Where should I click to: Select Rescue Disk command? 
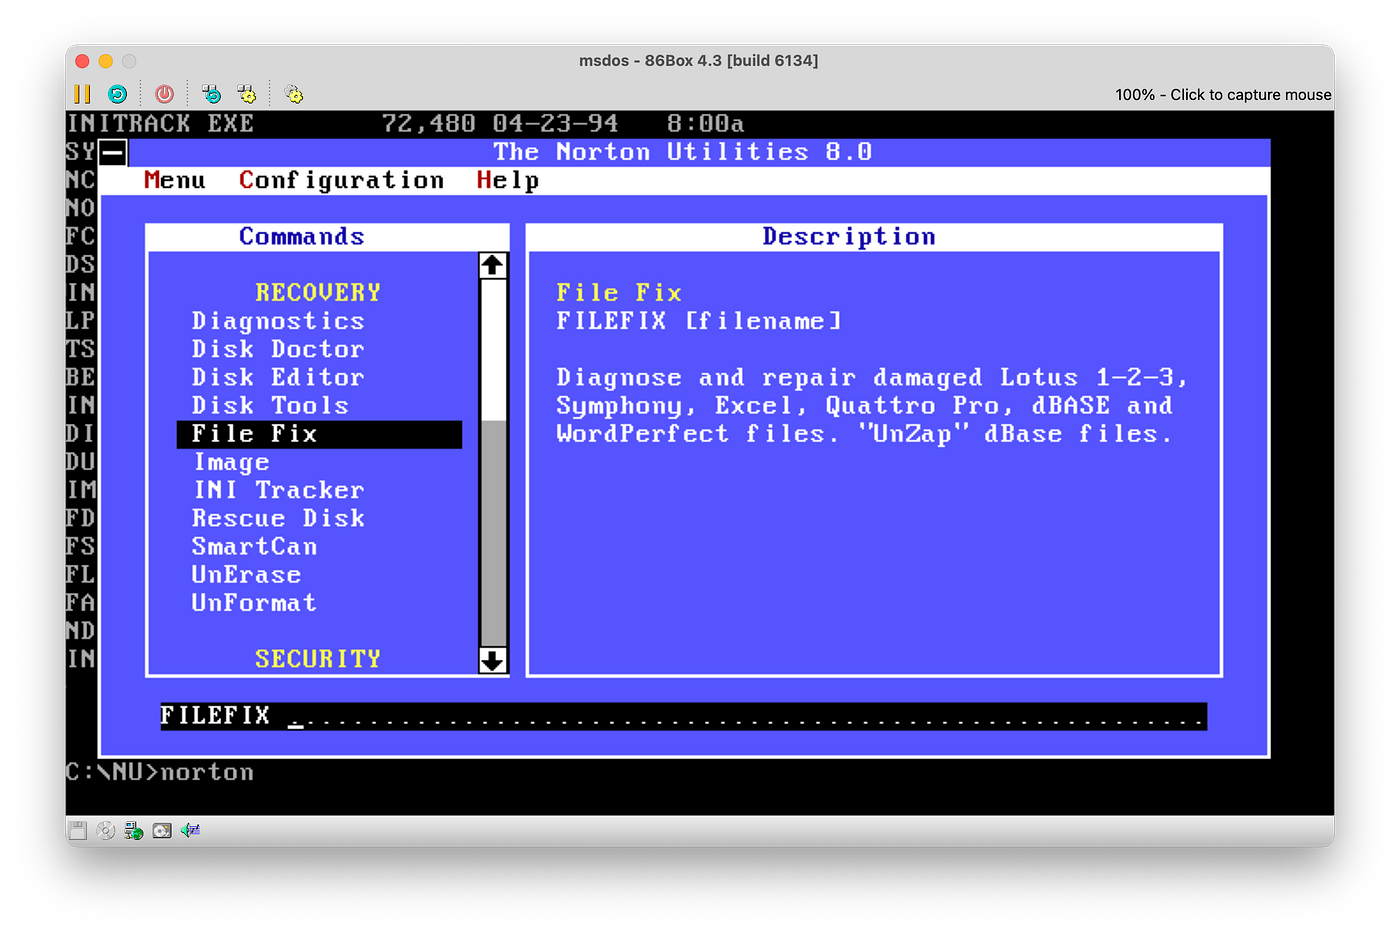coord(278,518)
